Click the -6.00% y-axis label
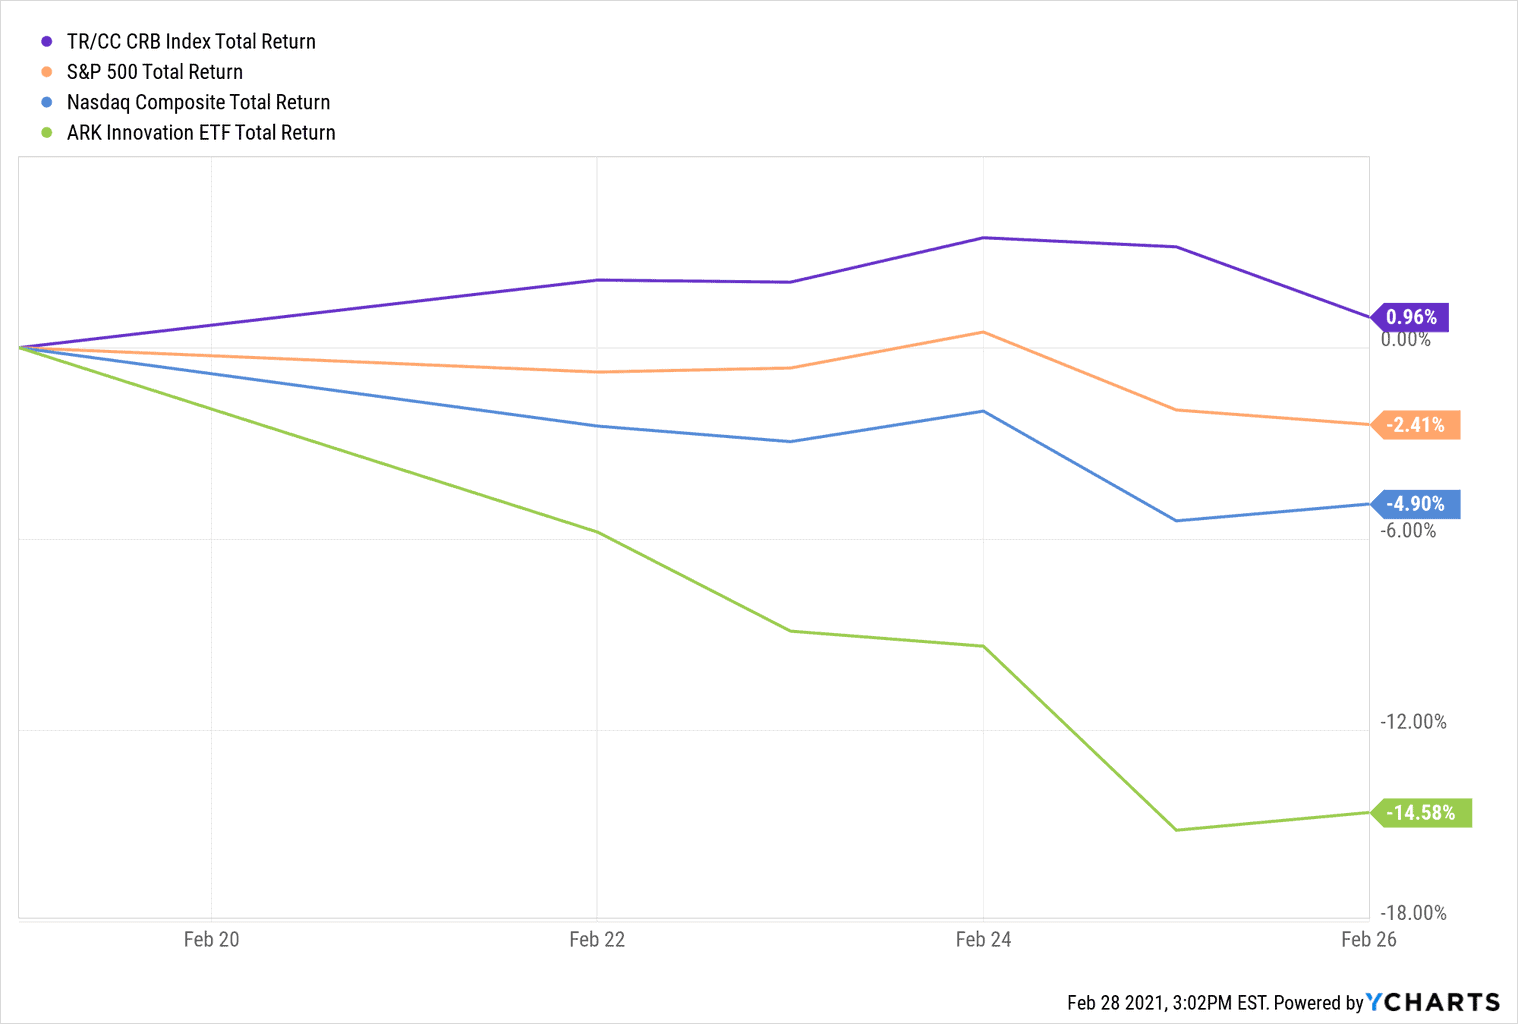The image size is (1518, 1024). tap(1408, 530)
